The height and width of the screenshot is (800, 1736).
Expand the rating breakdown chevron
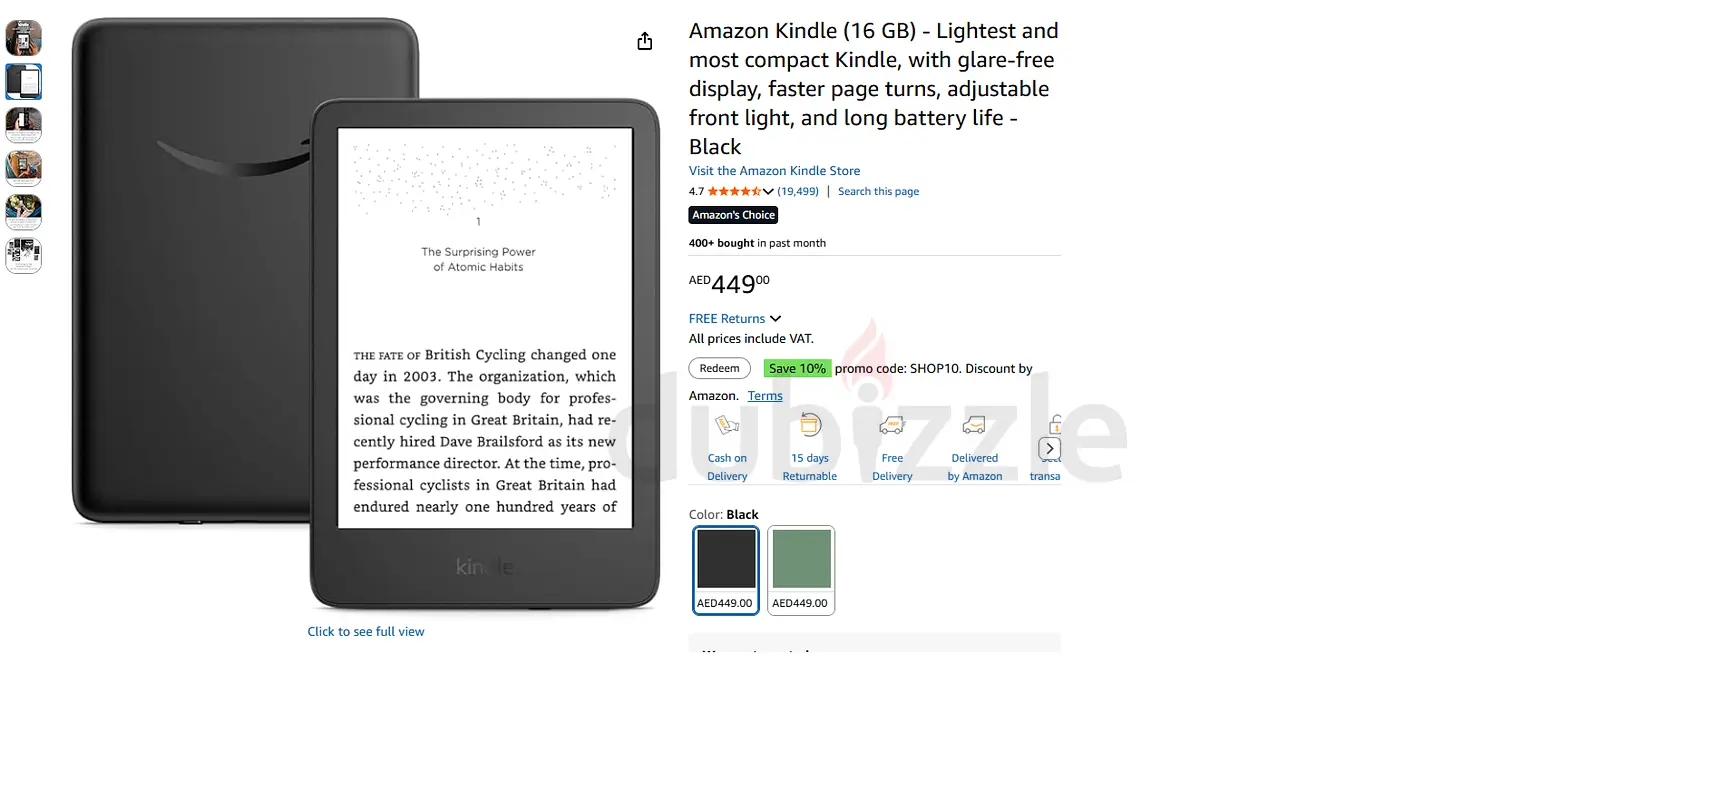768,191
